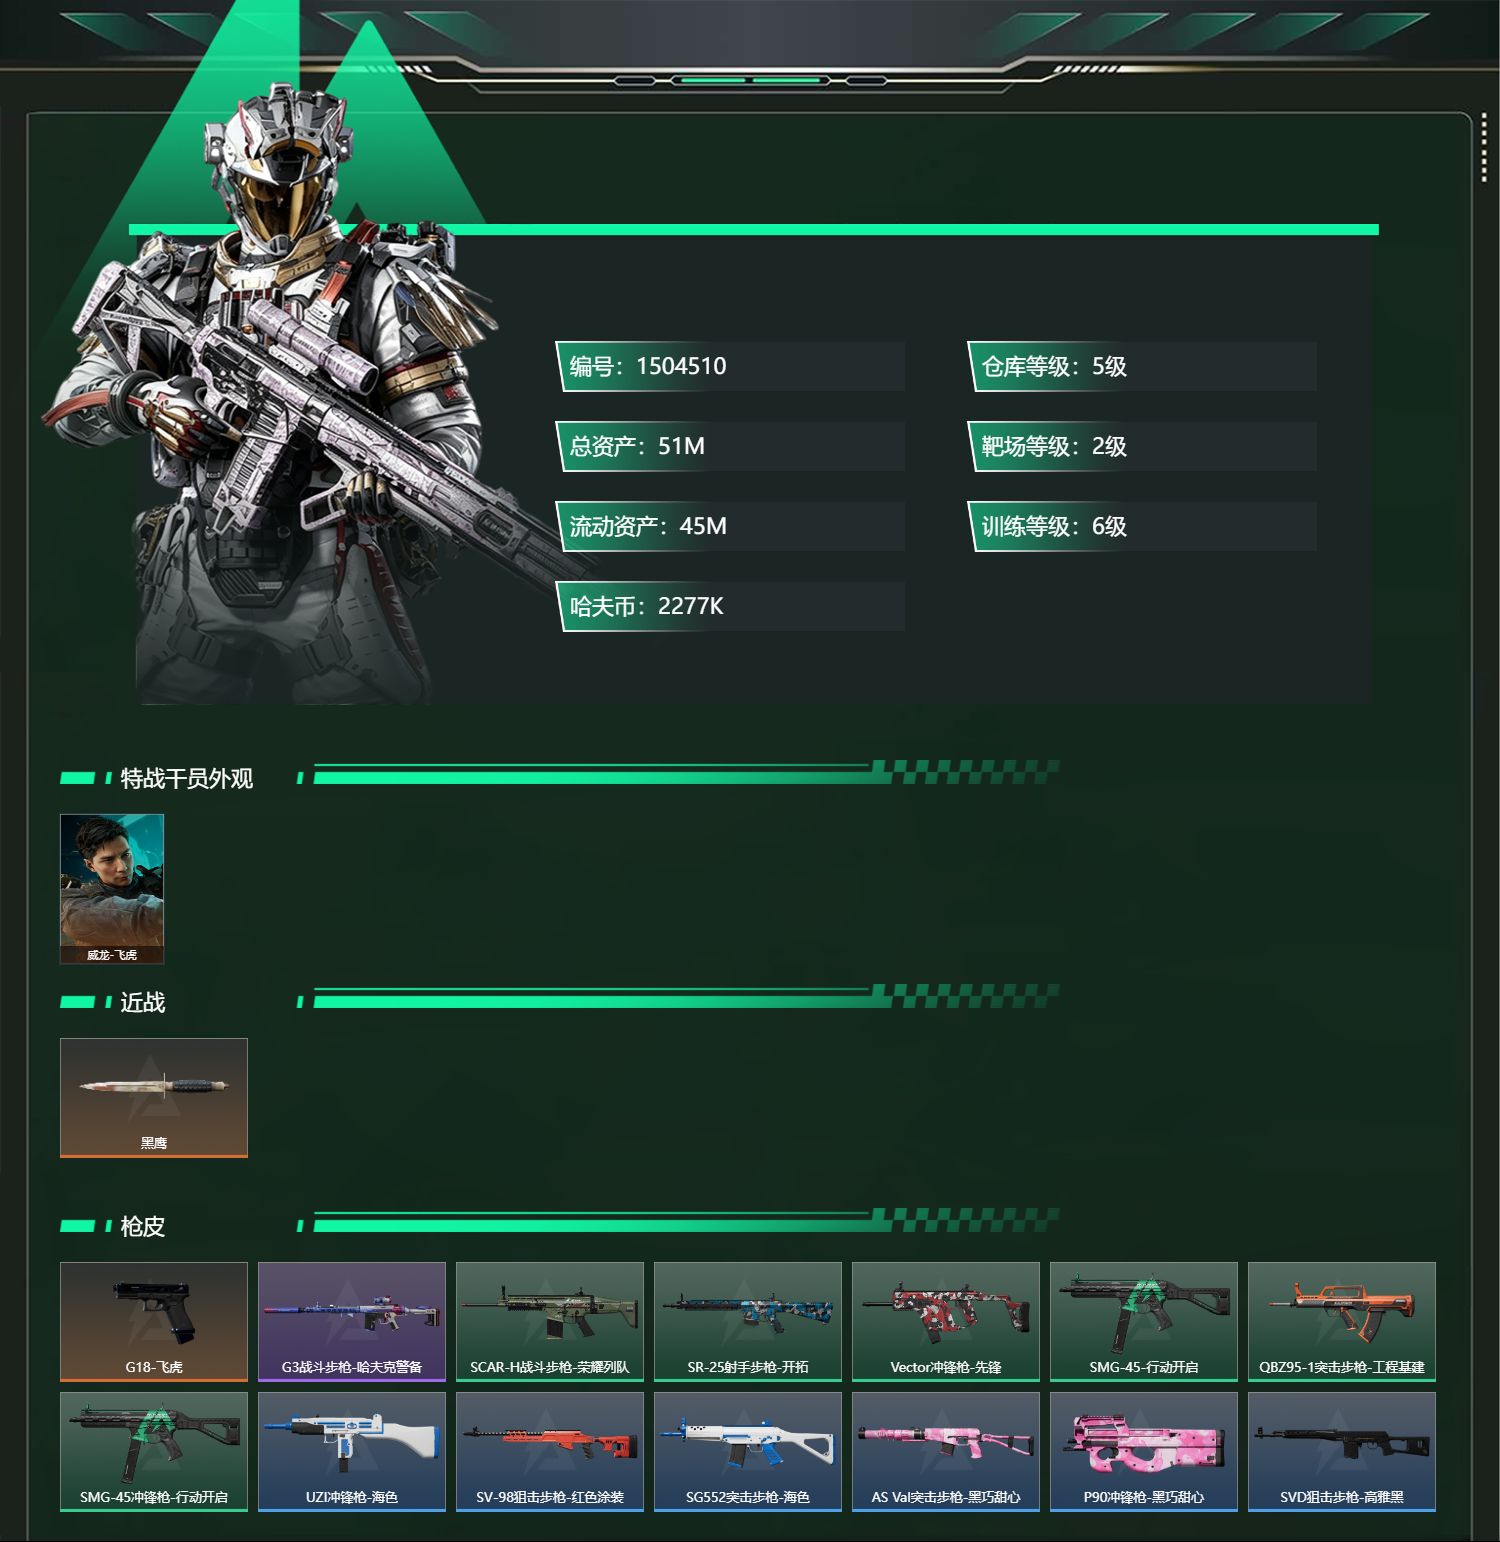
Task: Click the 哈夫币 2277K balance field
Action: tap(730, 606)
